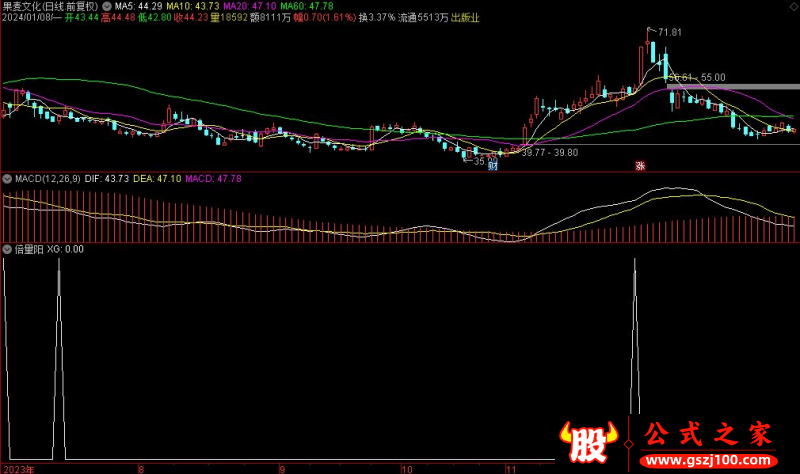Expand the MACD(12,26,9) indicator menu icon
Image resolution: width=800 pixels, height=474 pixels.
(x=7, y=179)
